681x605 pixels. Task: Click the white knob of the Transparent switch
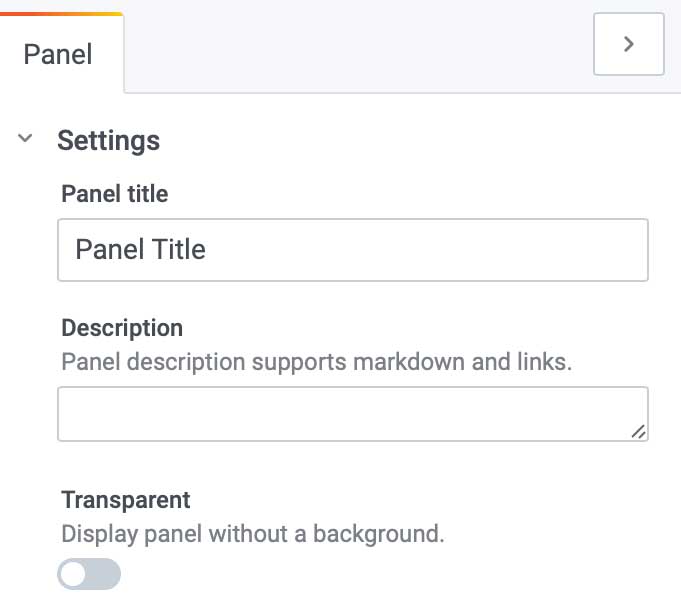click(74, 574)
